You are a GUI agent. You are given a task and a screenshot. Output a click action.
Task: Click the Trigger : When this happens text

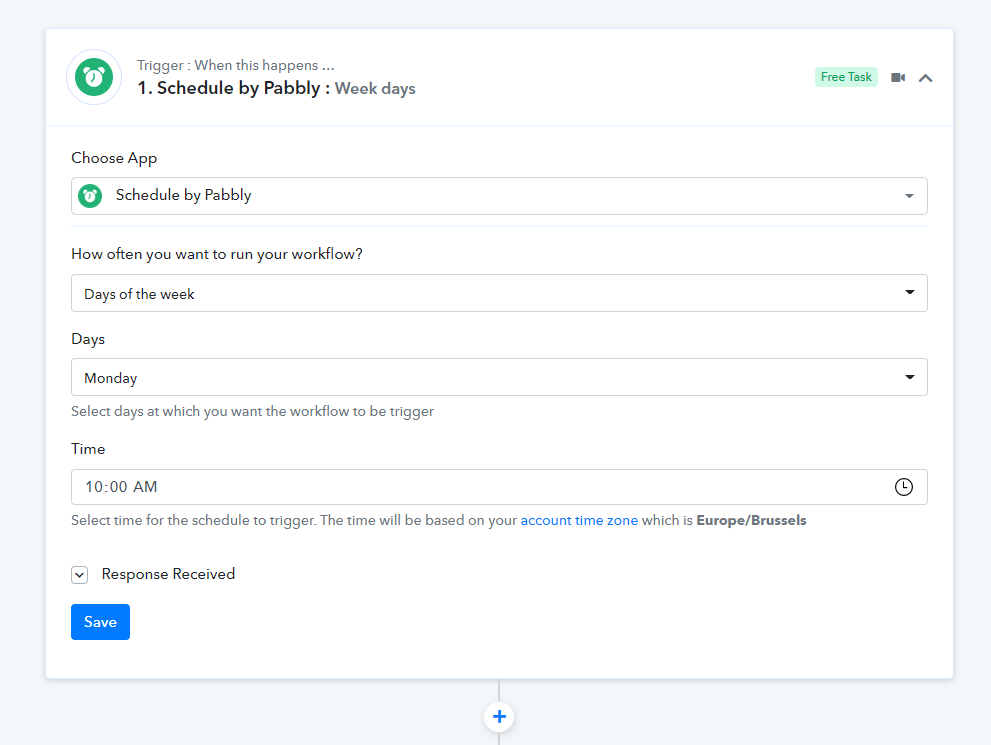236,65
